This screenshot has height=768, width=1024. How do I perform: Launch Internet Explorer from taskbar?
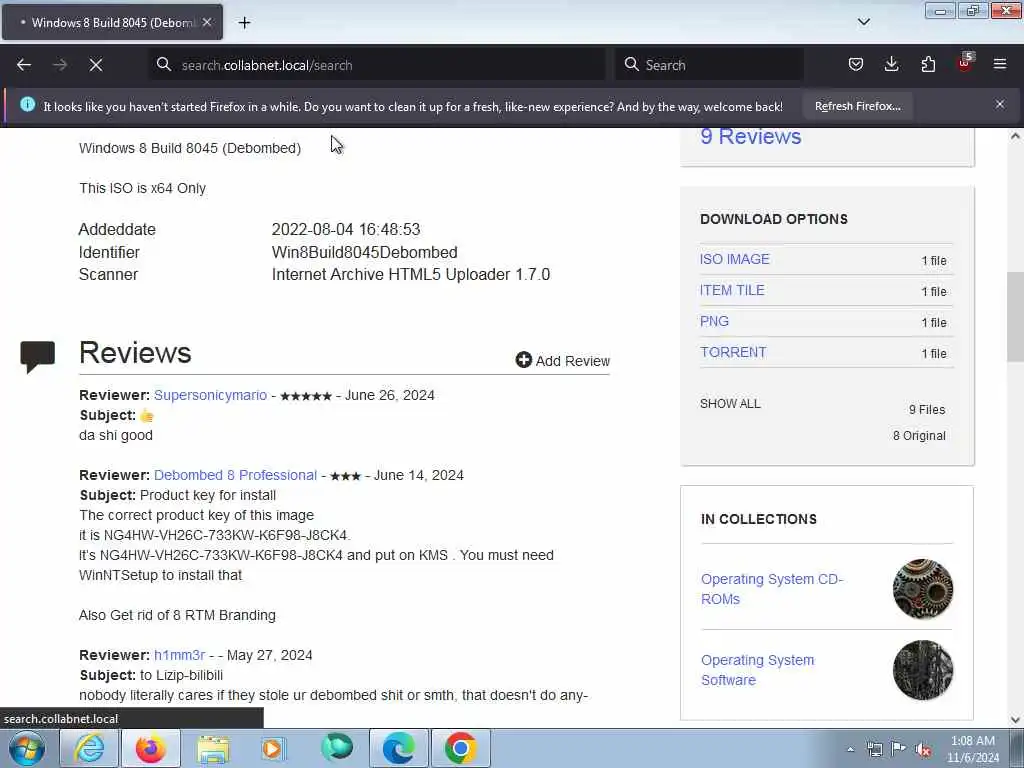(x=89, y=748)
